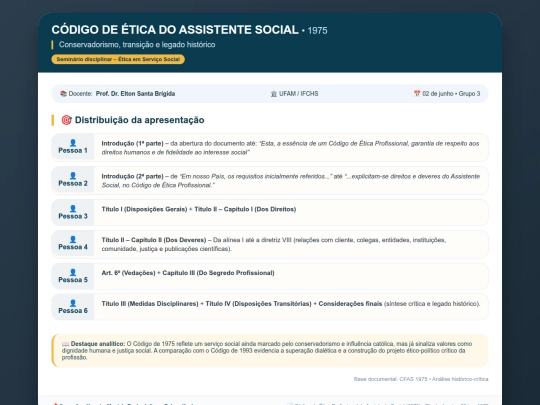This screenshot has height=405, width=540.
Task: Click the bold text Considerações finais
Action: (x=350, y=304)
